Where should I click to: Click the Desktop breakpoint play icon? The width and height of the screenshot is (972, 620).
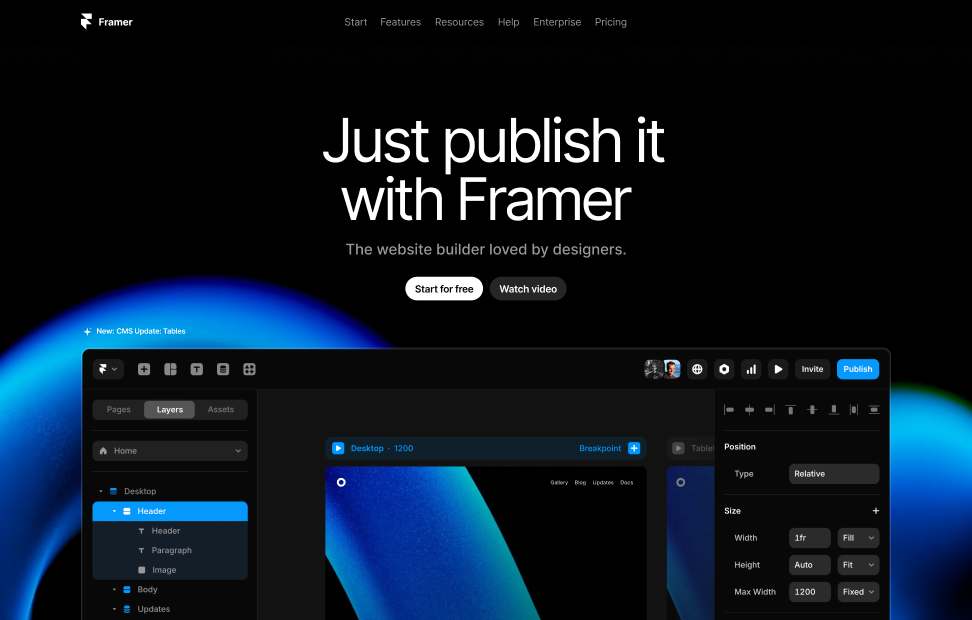pos(338,448)
